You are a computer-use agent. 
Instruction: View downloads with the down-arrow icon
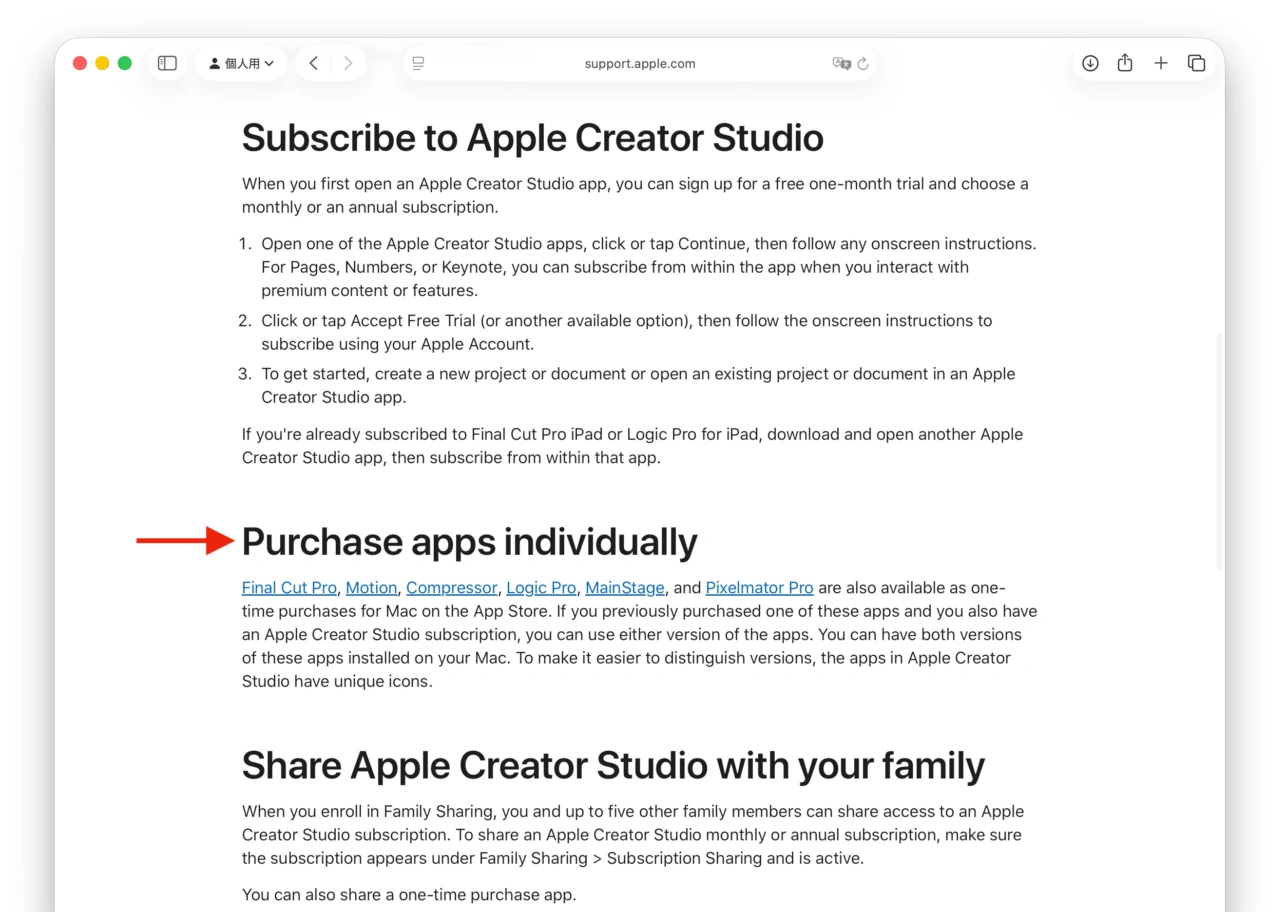pyautogui.click(x=1089, y=62)
